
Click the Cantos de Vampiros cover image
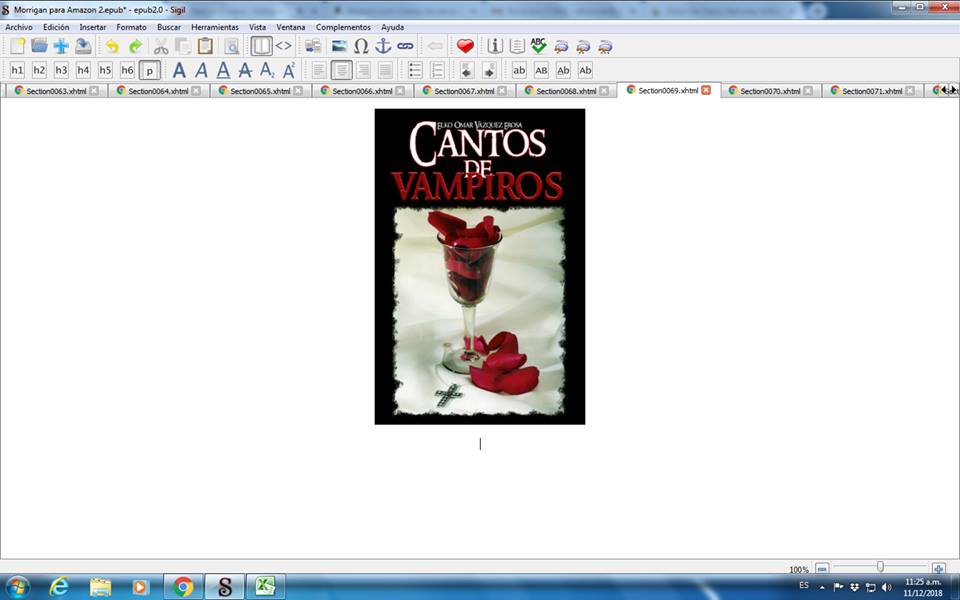pyautogui.click(x=480, y=266)
